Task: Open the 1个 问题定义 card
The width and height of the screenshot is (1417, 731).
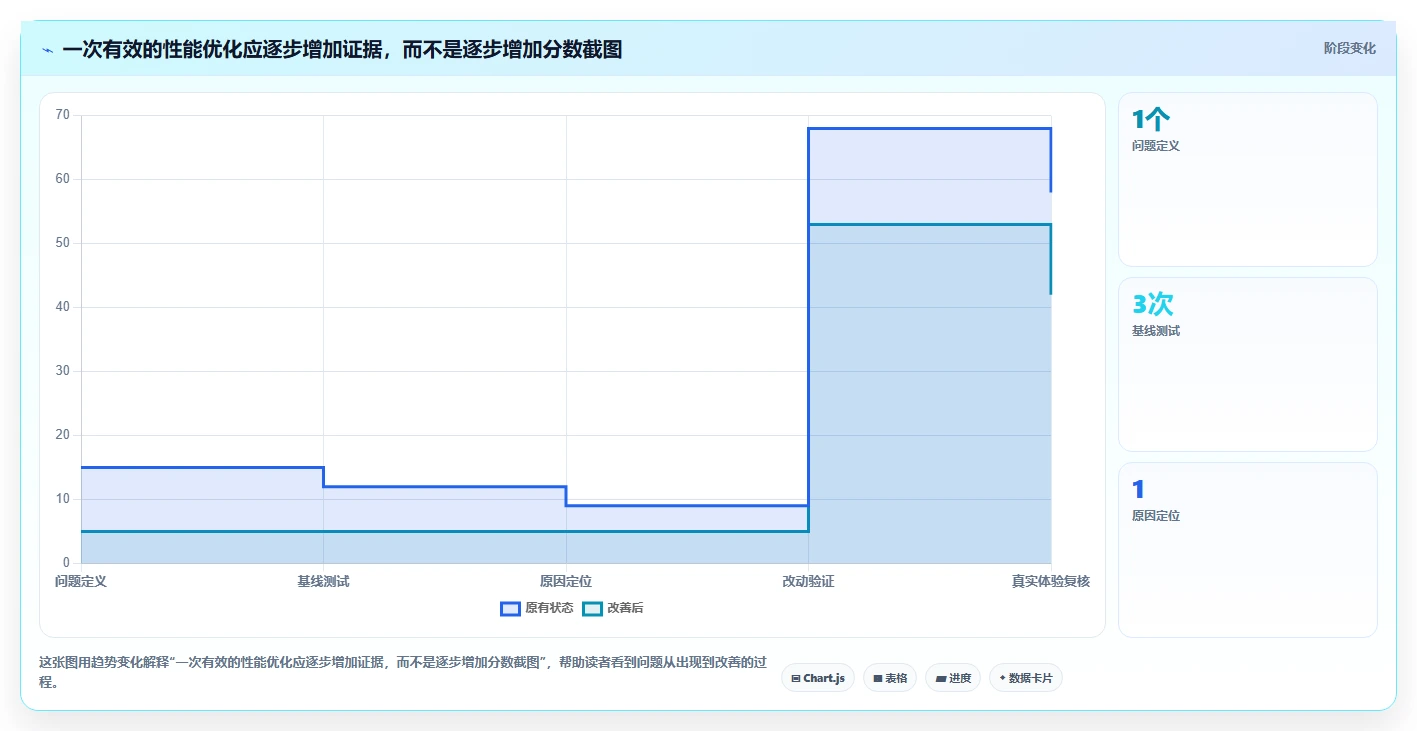Action: (x=1247, y=179)
